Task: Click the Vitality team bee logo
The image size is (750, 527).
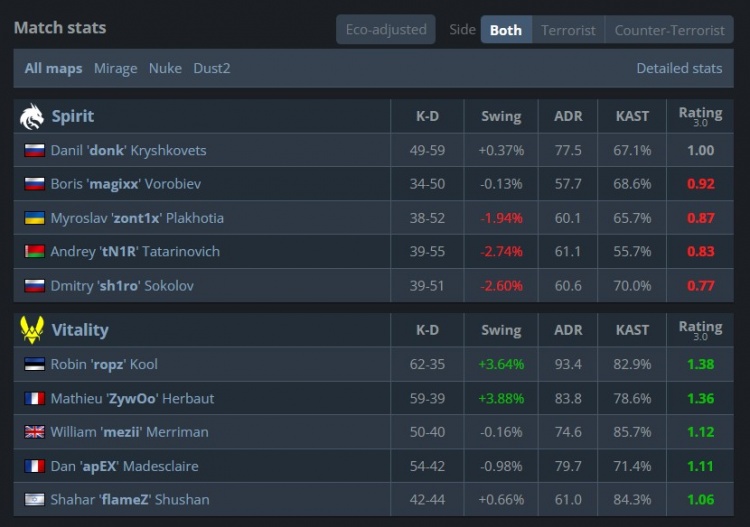Action: click(x=32, y=330)
